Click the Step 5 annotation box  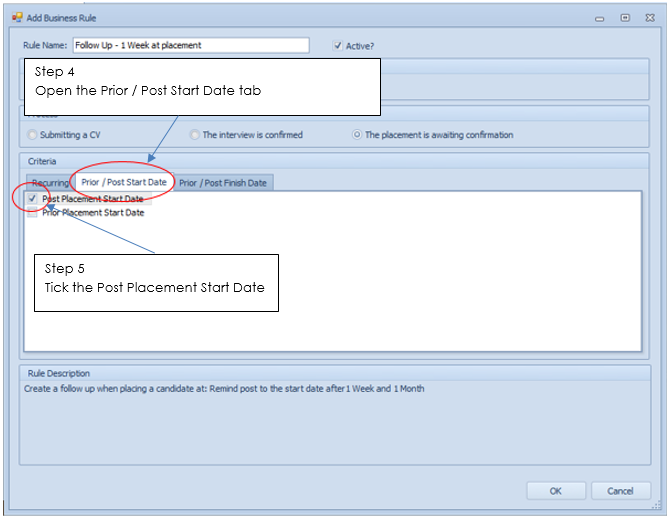coord(155,282)
